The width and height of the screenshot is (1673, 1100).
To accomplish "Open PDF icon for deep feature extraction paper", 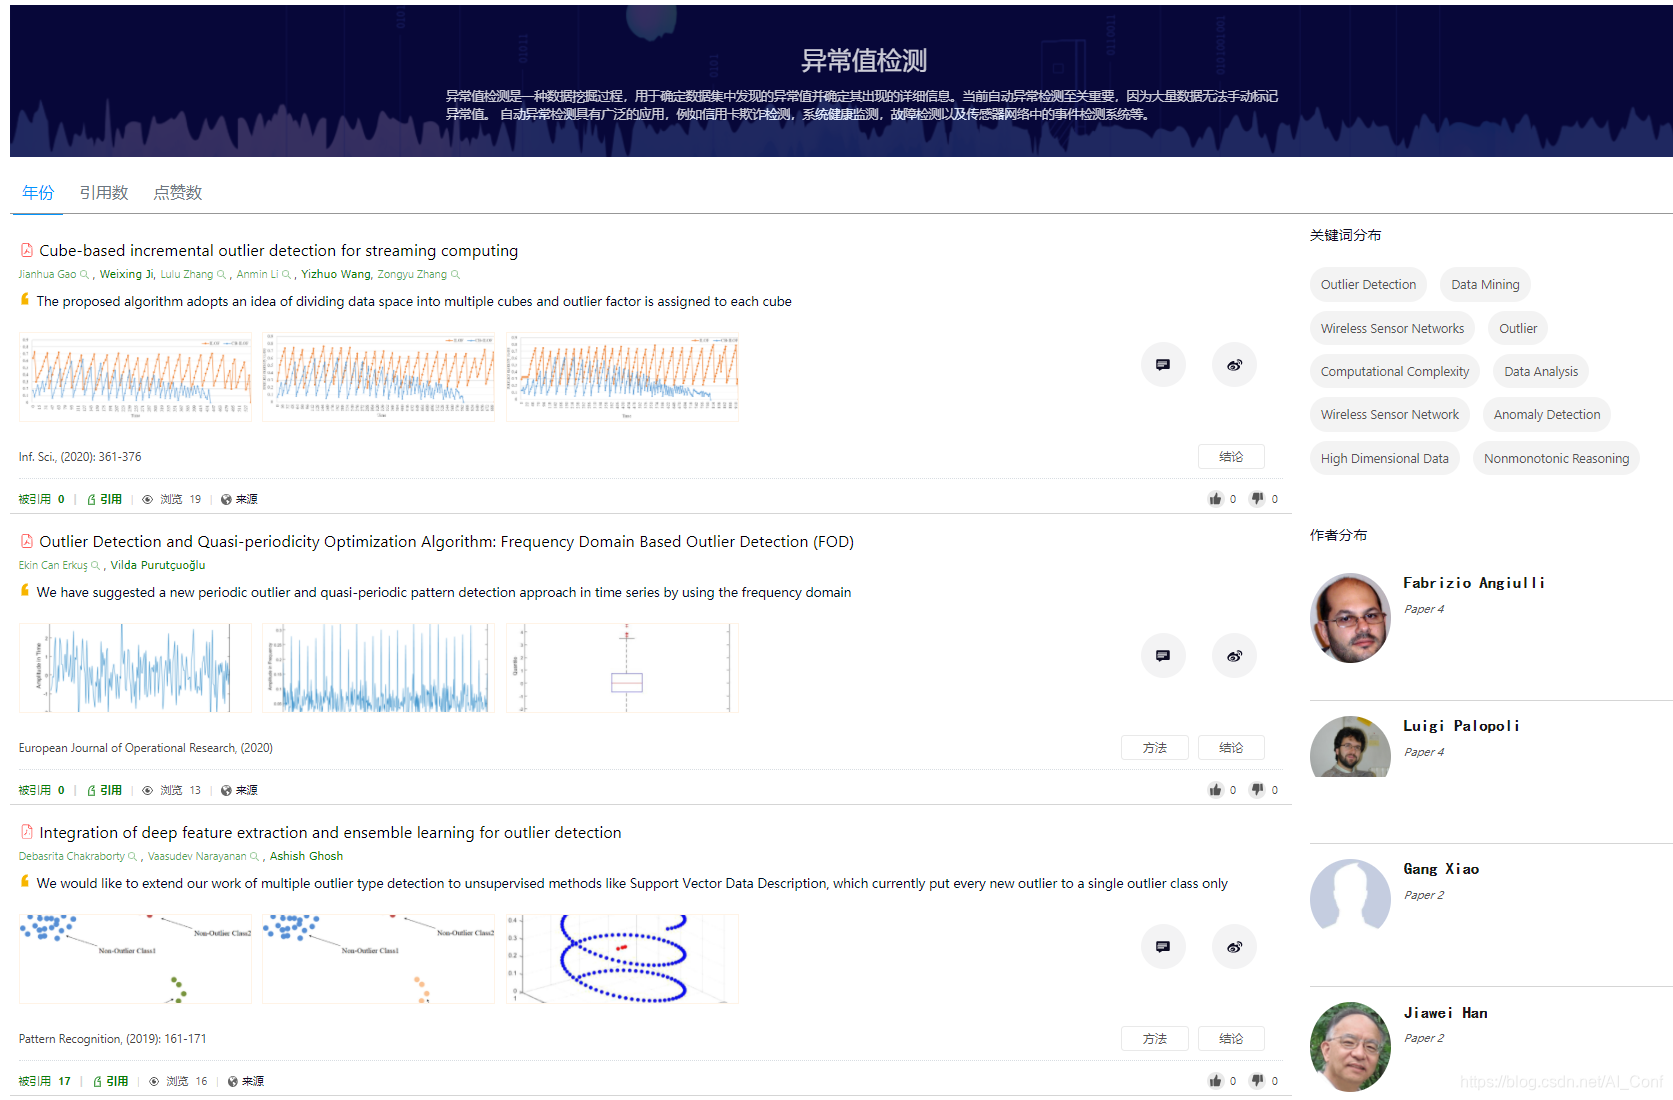I will coord(27,833).
